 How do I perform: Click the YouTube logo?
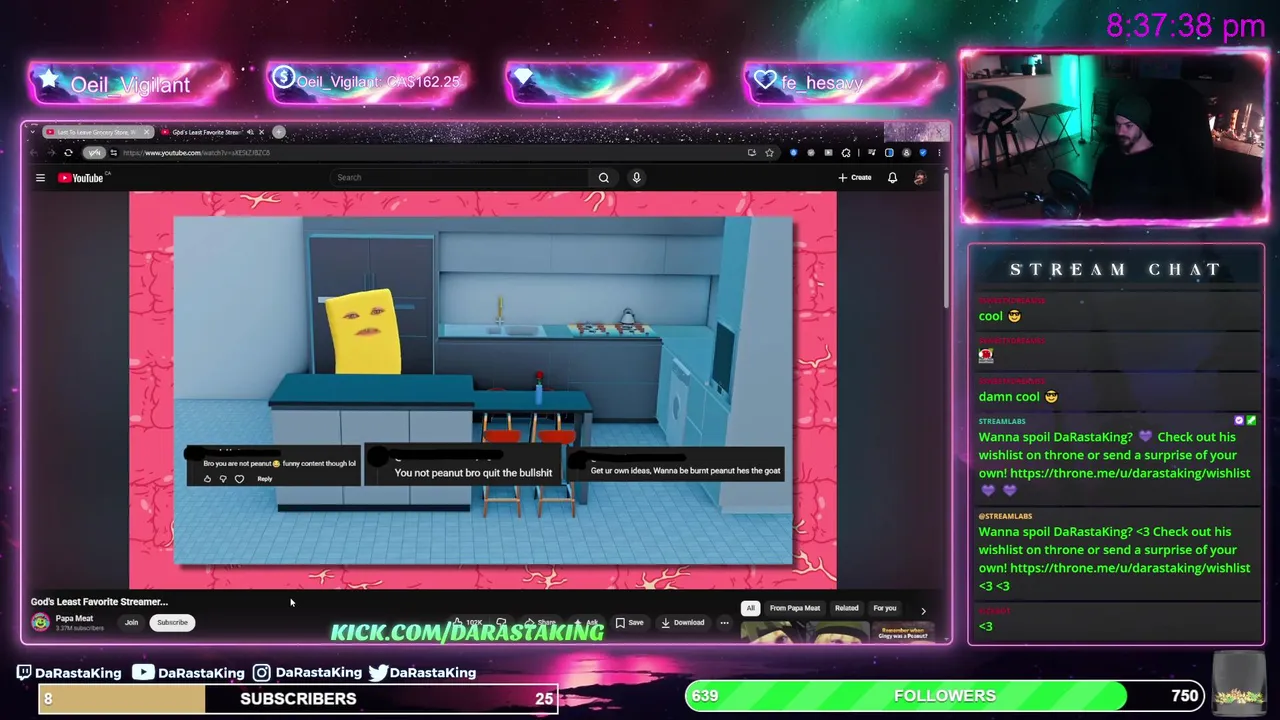pyautogui.click(x=81, y=178)
